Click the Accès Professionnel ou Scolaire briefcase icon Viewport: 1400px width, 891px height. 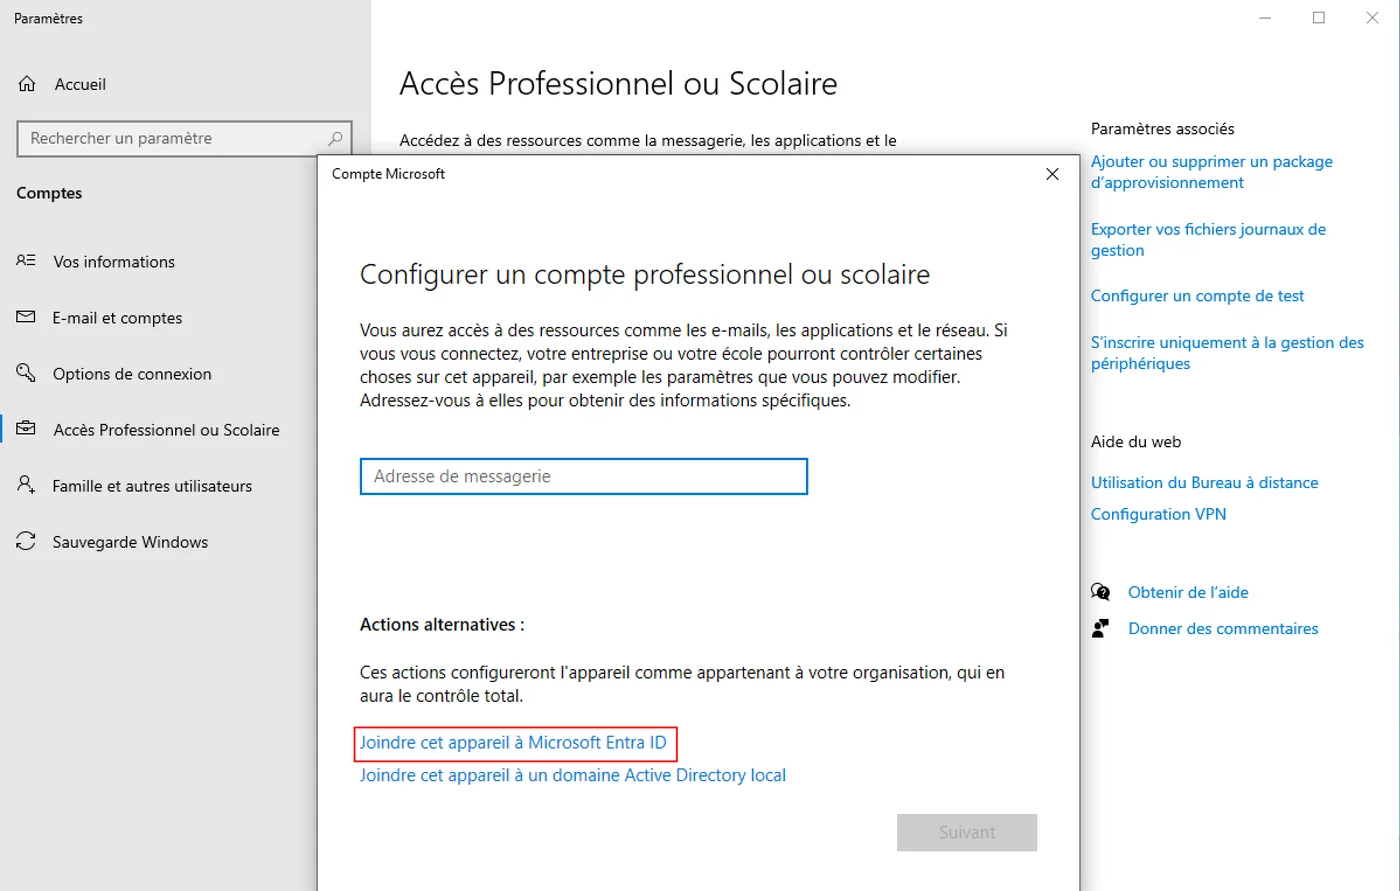[x=25, y=429]
